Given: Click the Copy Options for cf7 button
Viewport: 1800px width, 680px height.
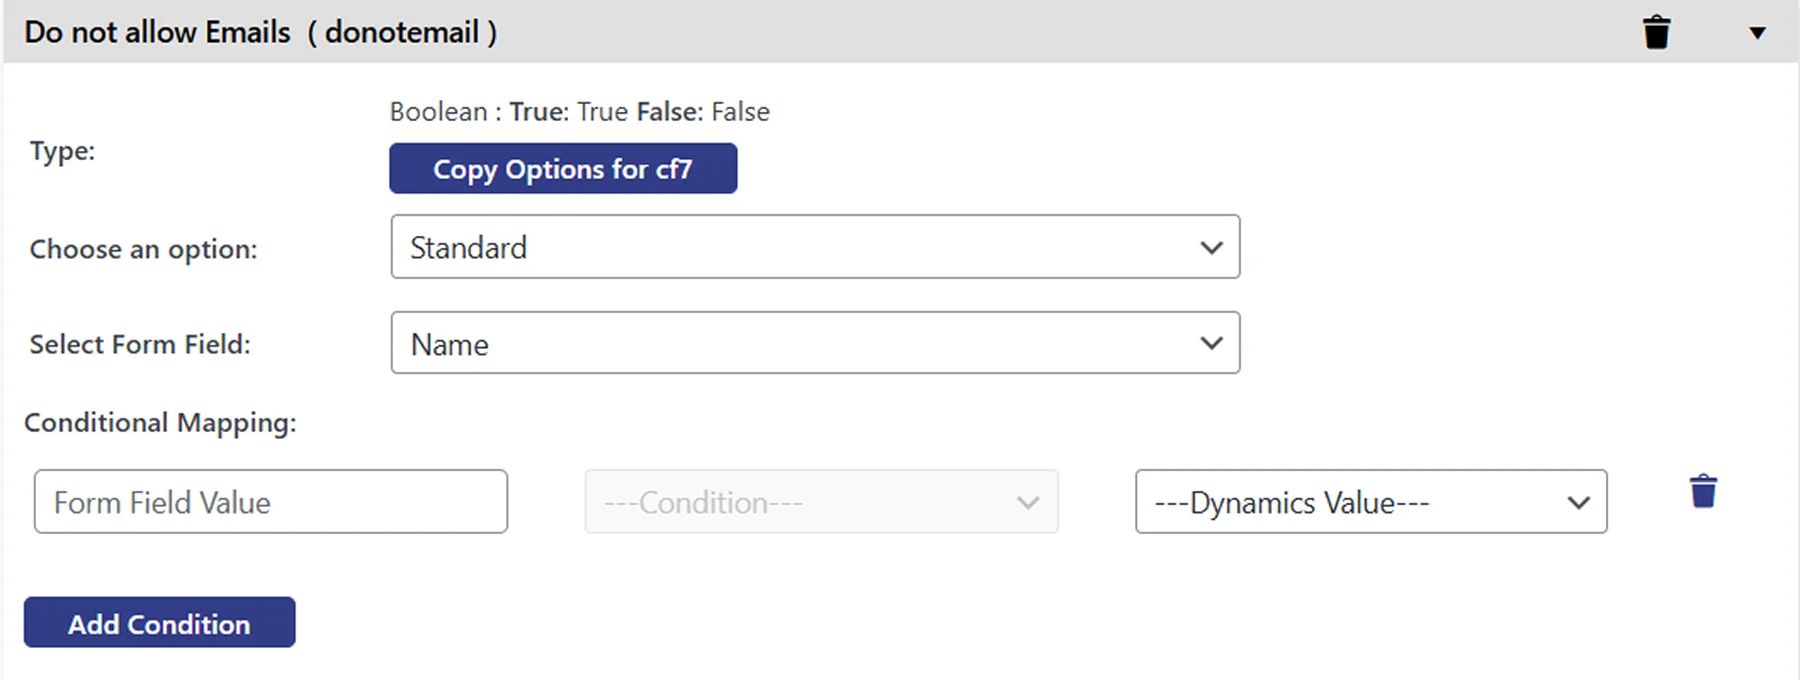Looking at the screenshot, I should coord(562,168).
